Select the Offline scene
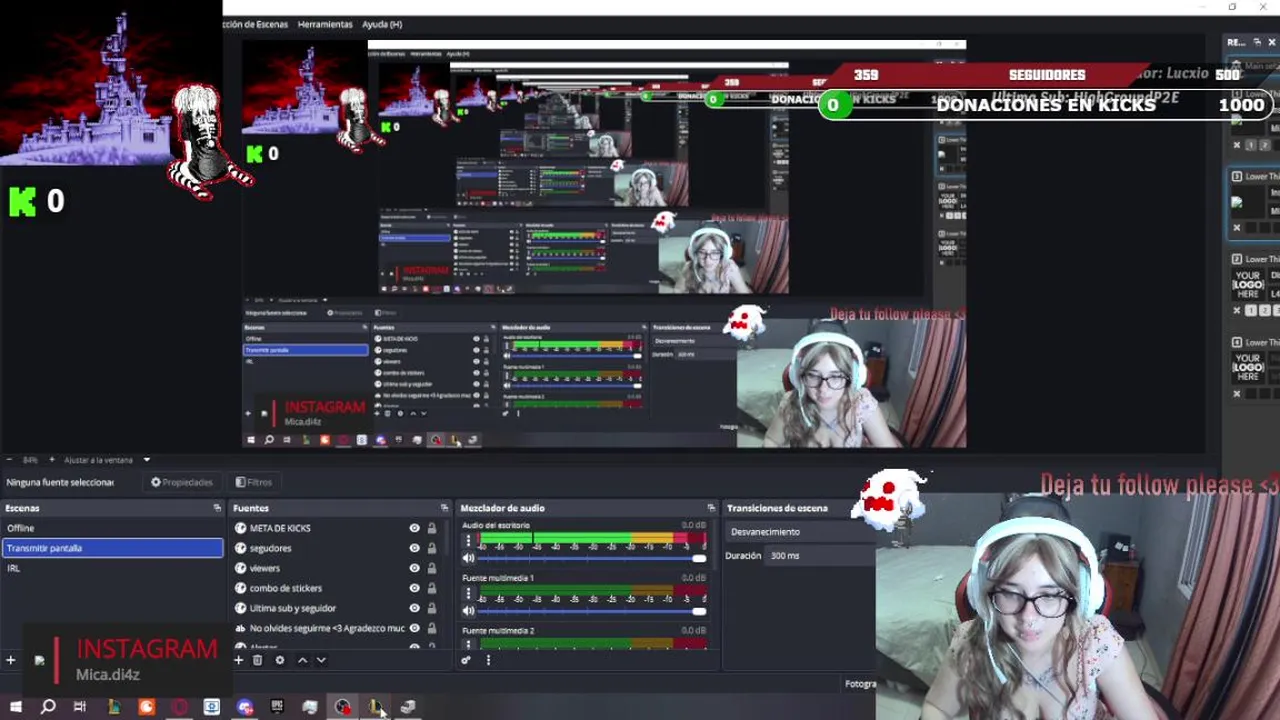This screenshot has height=720, width=1280. [x=112, y=528]
